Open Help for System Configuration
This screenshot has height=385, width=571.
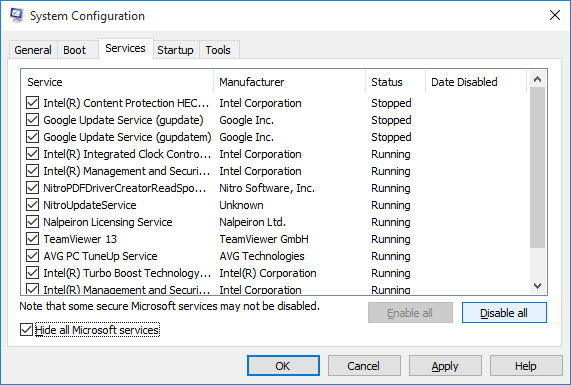(x=526, y=366)
